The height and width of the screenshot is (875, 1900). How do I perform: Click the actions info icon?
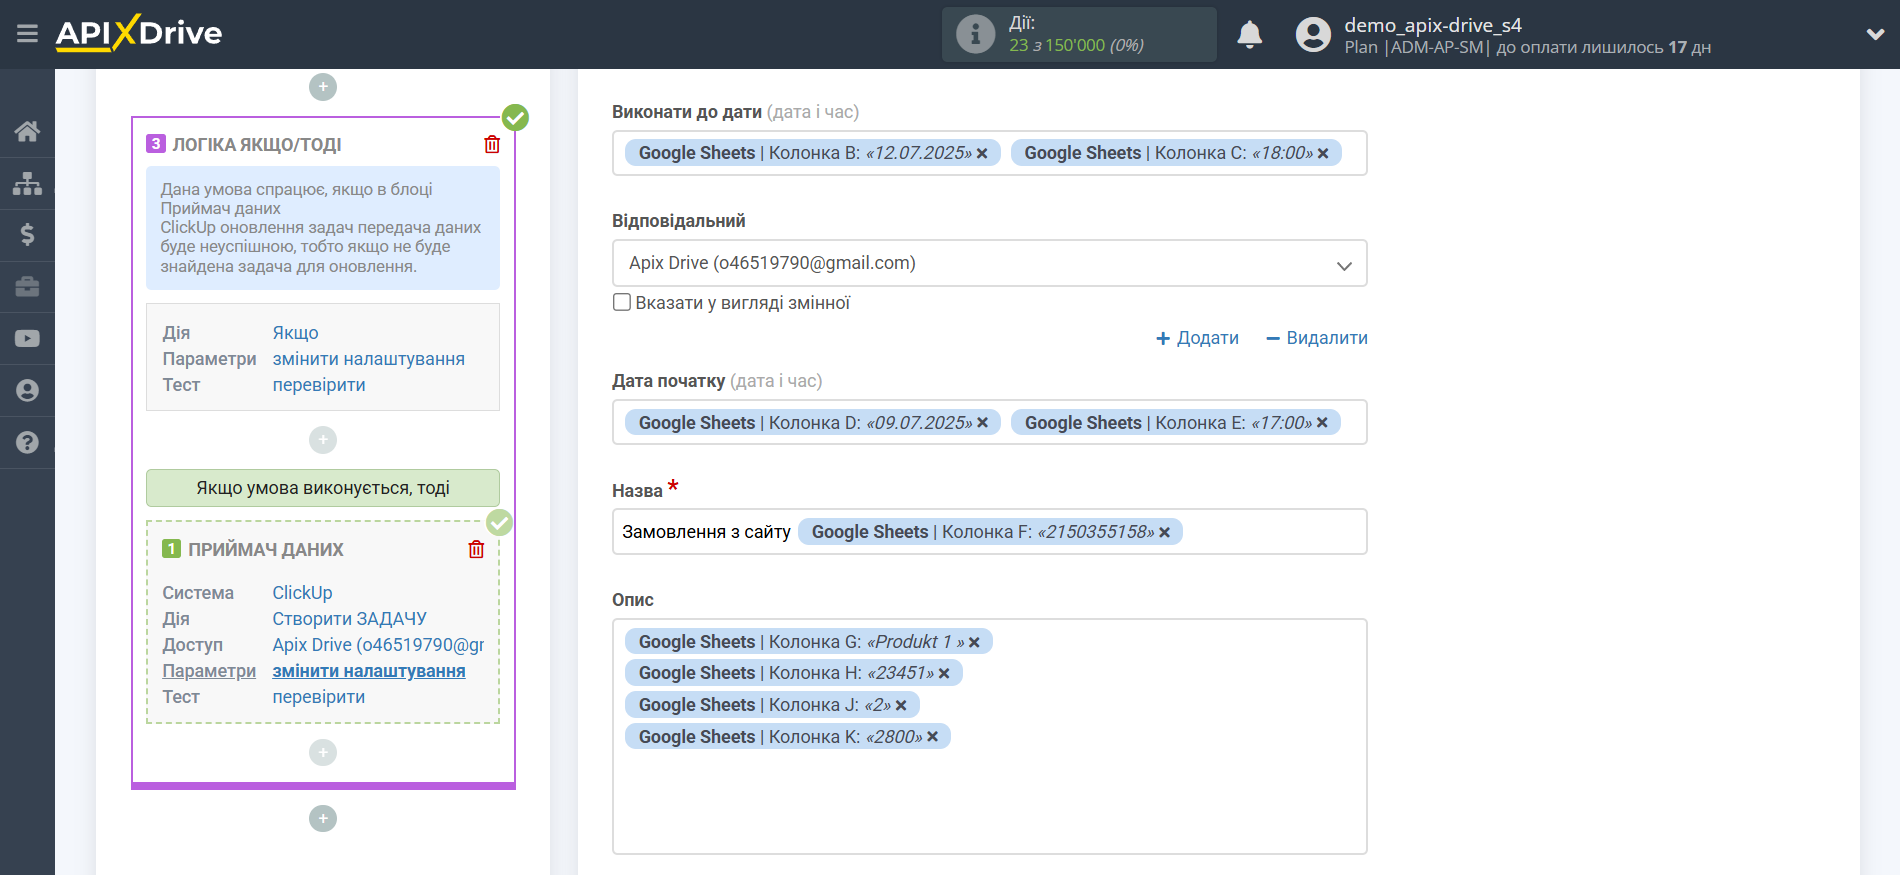click(975, 34)
